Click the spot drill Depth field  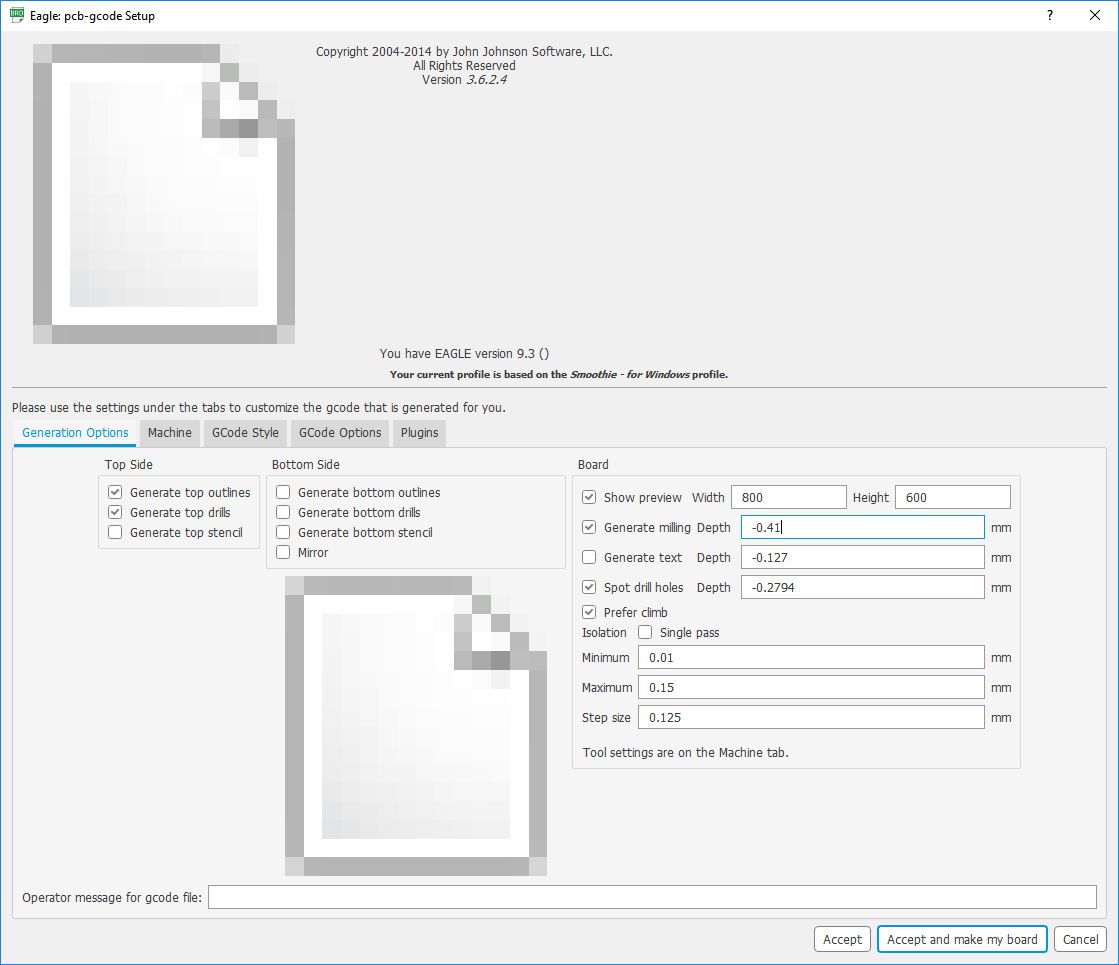(863, 587)
